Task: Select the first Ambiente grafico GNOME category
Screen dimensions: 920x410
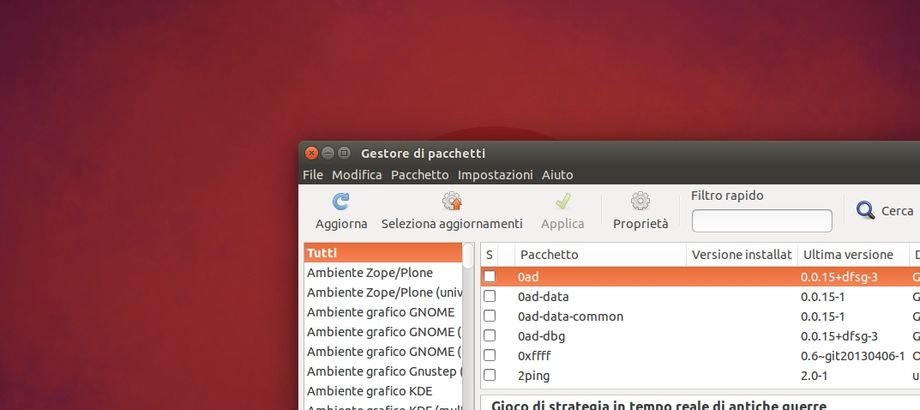Action: coord(383,312)
